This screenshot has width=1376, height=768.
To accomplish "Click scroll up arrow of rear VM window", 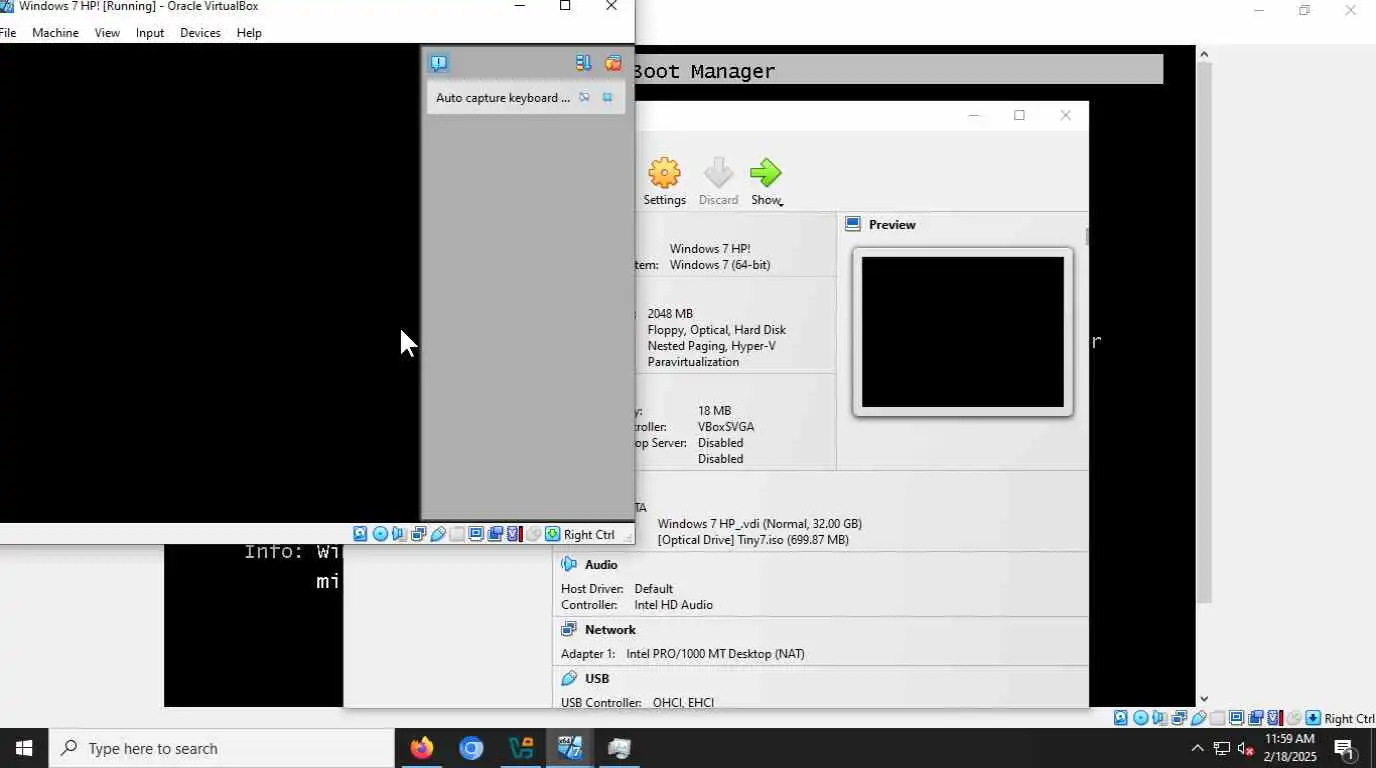I will click(1204, 54).
